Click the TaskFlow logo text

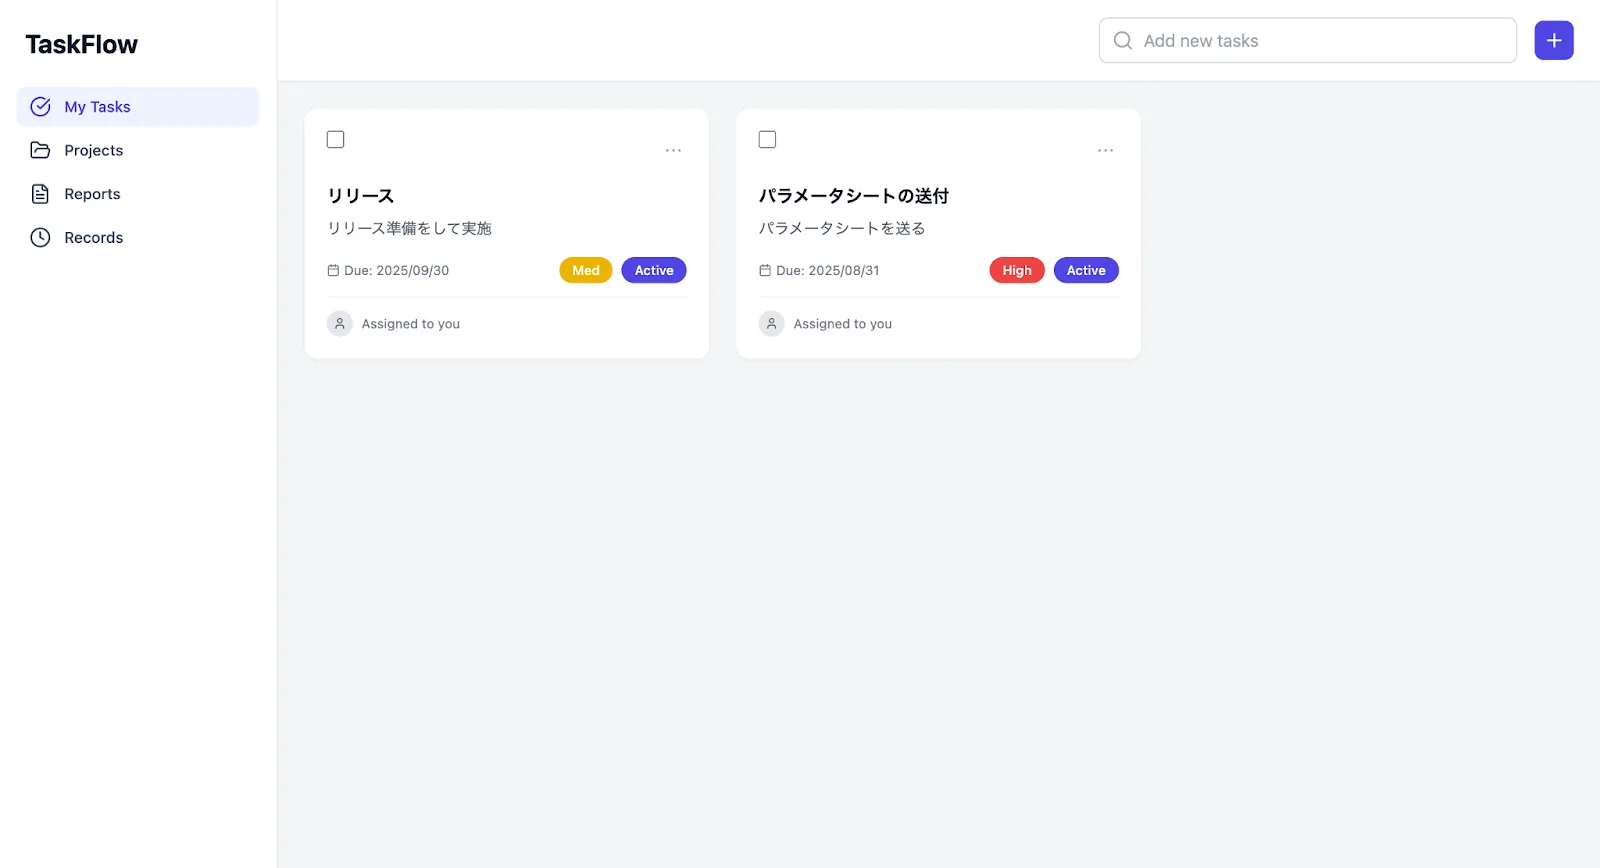tap(82, 45)
